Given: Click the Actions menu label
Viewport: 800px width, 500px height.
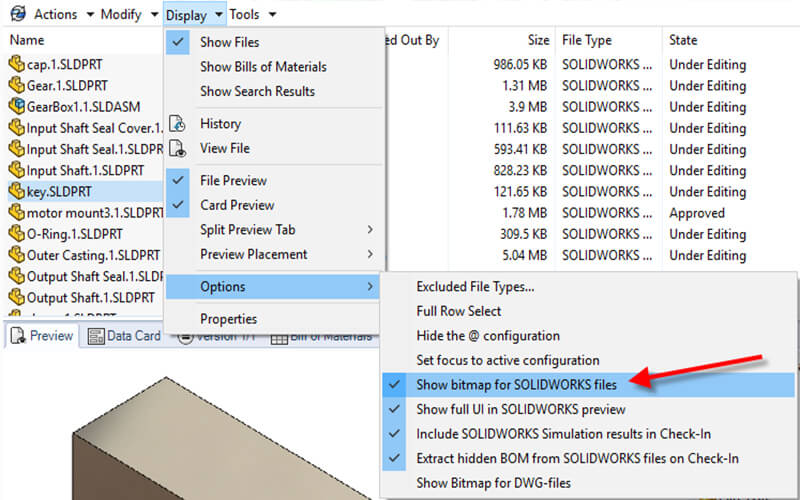Looking at the screenshot, I should (x=56, y=14).
